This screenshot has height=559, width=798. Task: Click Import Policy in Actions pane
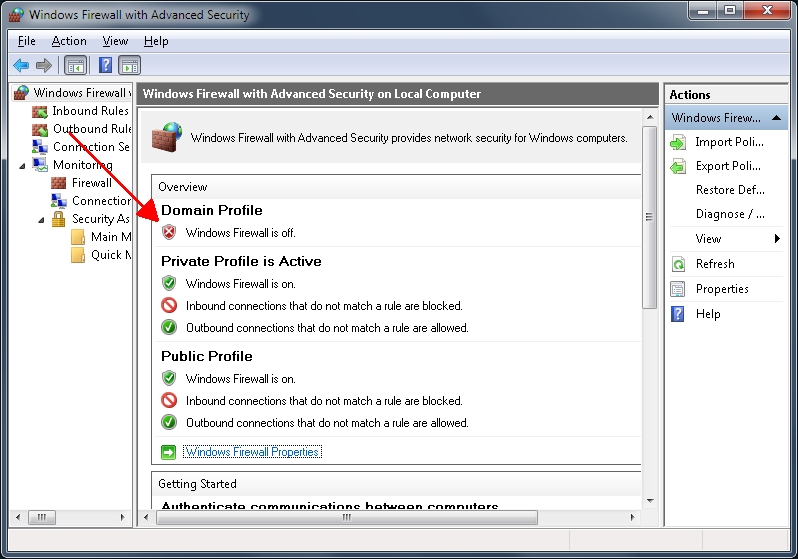[x=729, y=142]
